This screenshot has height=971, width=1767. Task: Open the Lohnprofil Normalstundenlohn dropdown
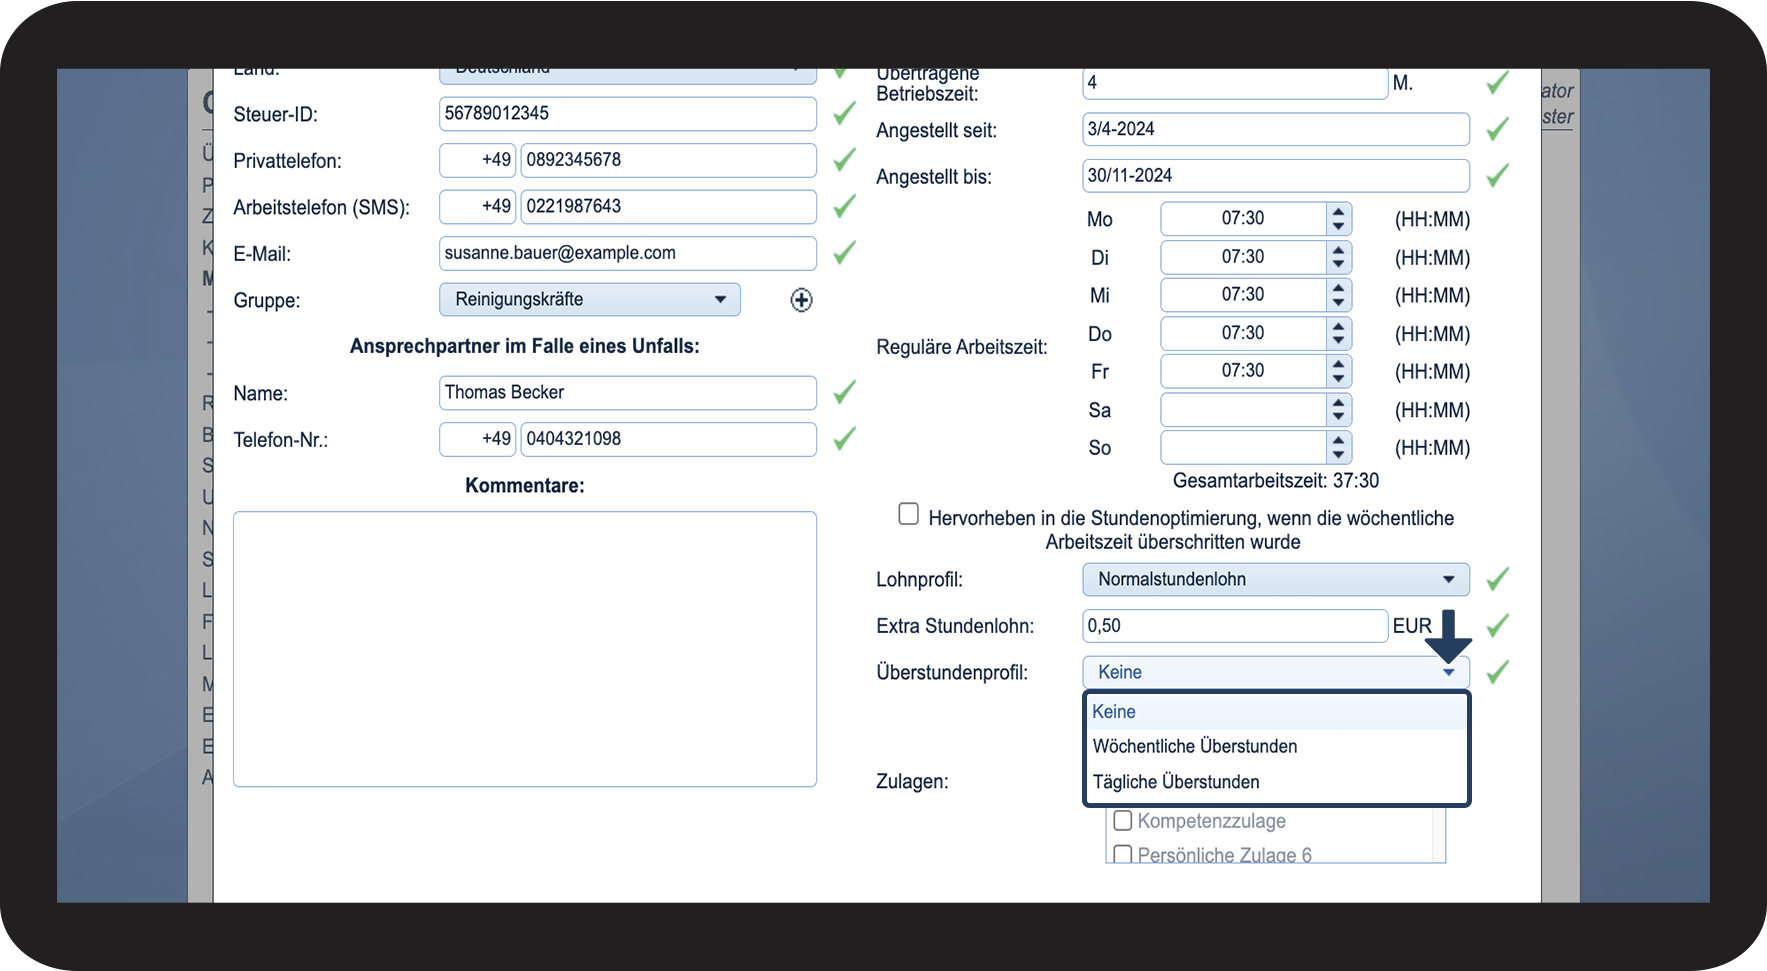pos(1275,580)
